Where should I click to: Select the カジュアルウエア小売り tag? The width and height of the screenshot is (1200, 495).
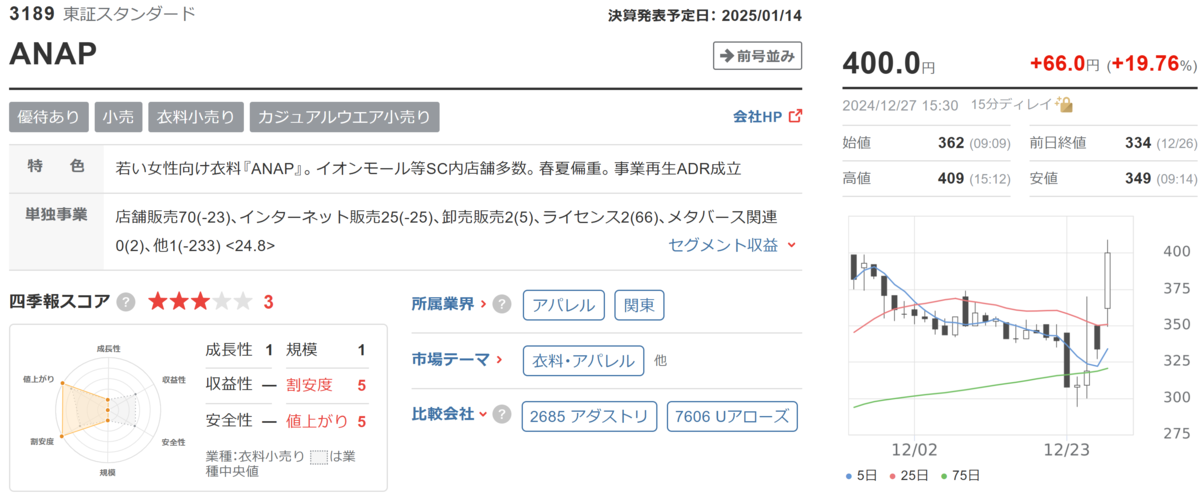coord(344,116)
